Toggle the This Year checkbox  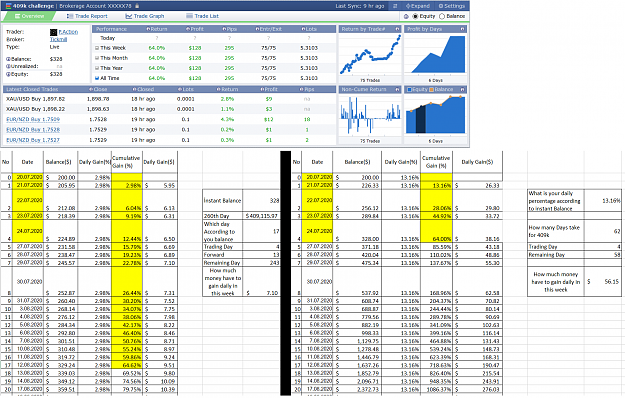pyautogui.click(x=97, y=68)
